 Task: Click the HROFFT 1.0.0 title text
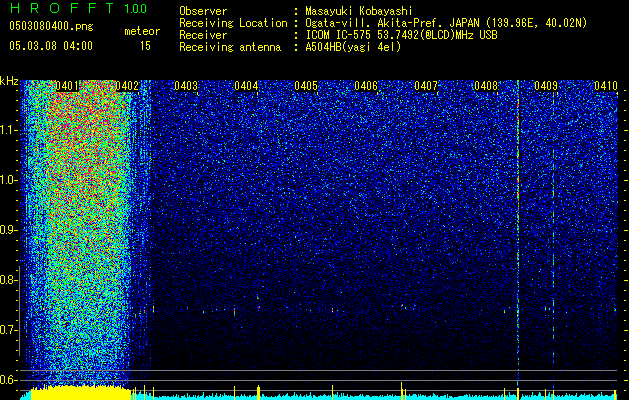point(78,8)
